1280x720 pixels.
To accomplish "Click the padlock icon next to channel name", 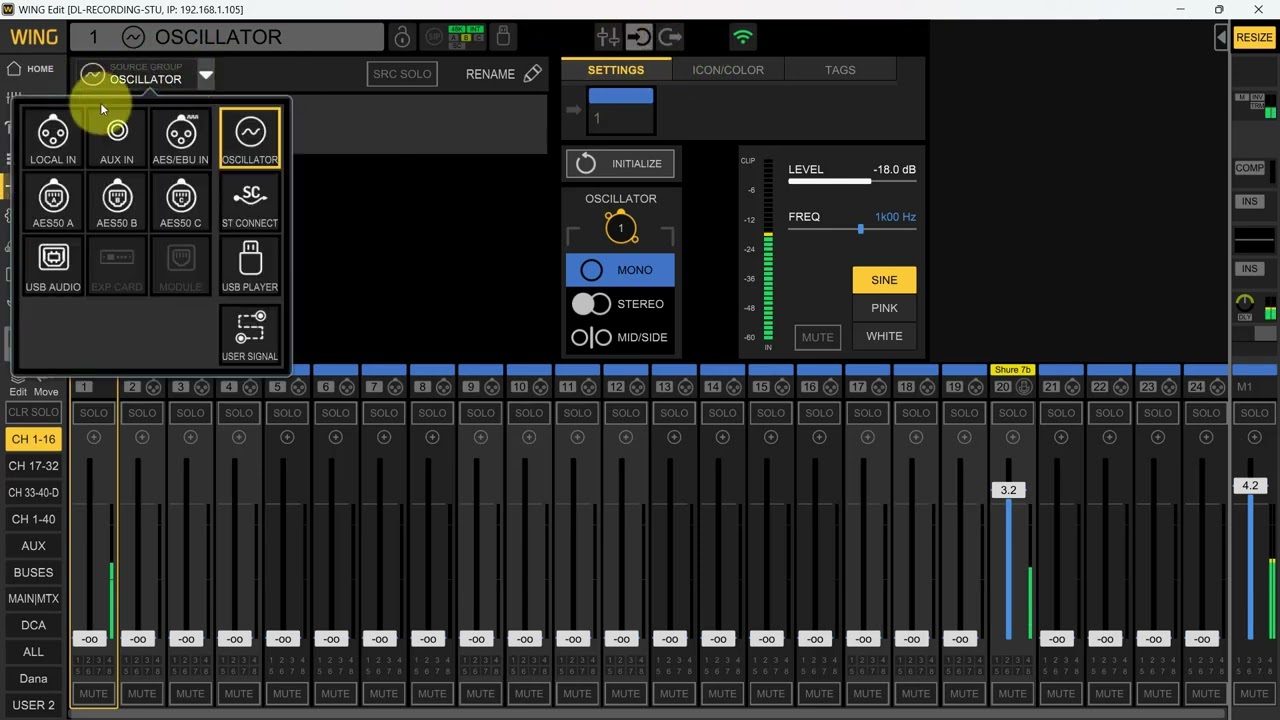I will 402,38.
